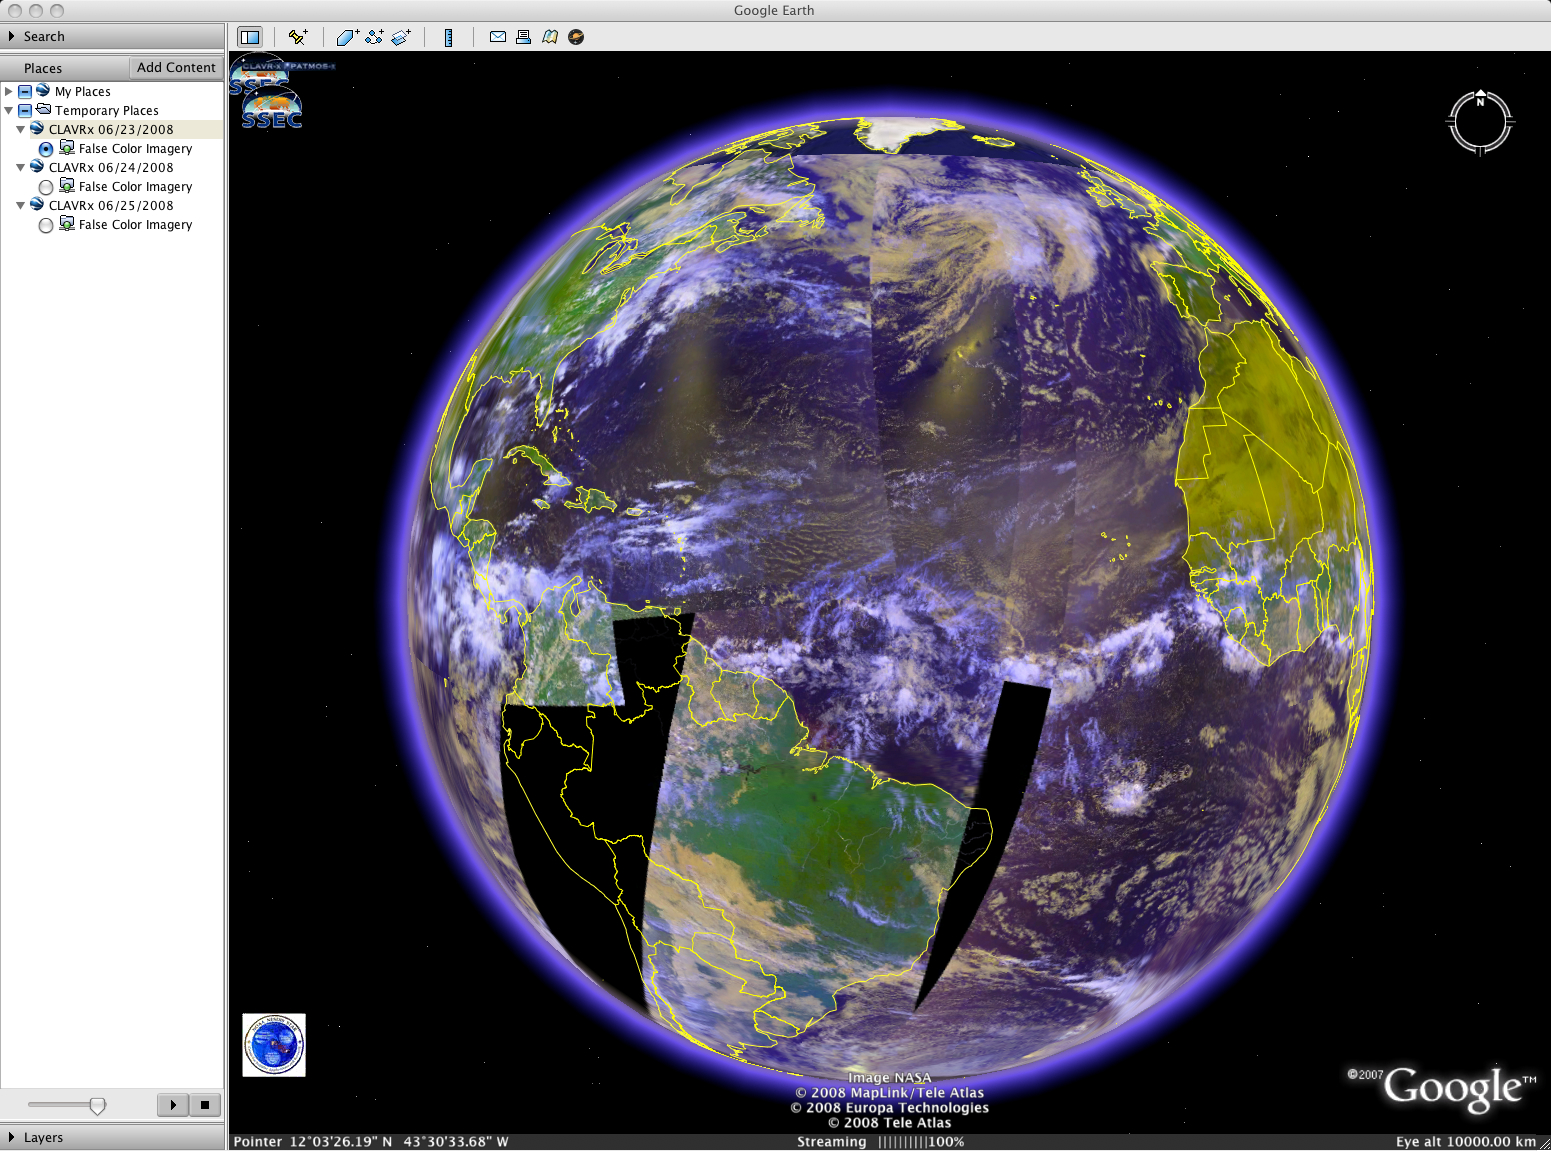Open the ruler measurement tool

pos(448,37)
